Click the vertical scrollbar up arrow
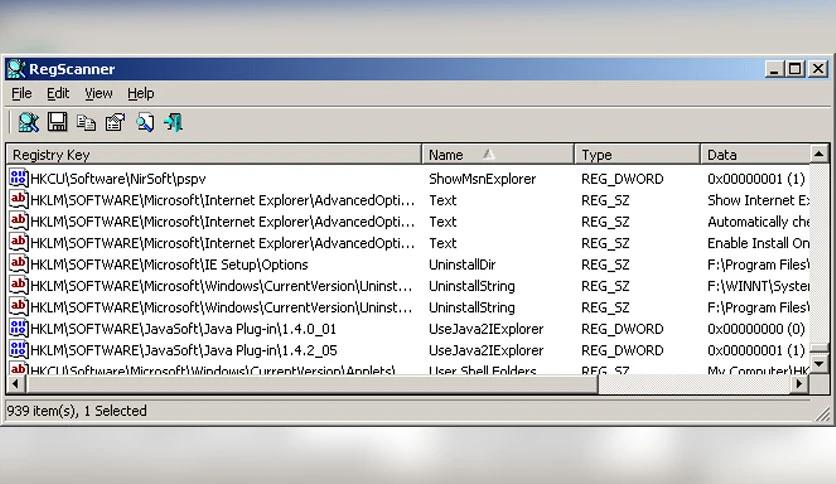Image resolution: width=836 pixels, height=484 pixels. 819,154
